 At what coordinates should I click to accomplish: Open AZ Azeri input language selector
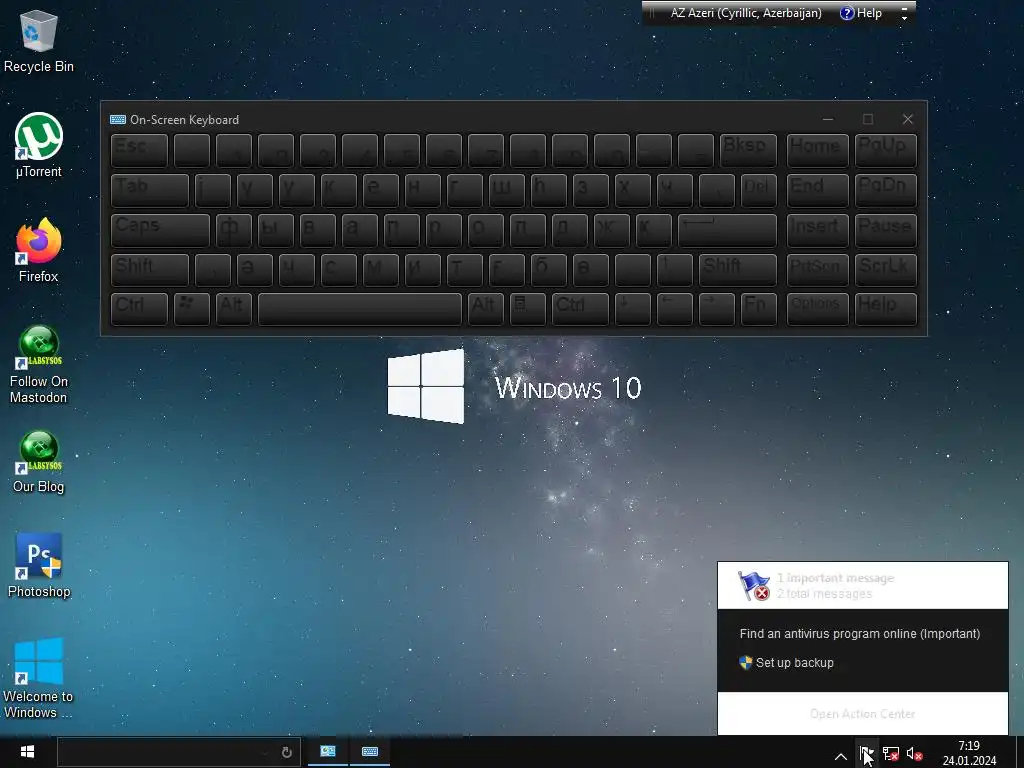[x=746, y=13]
